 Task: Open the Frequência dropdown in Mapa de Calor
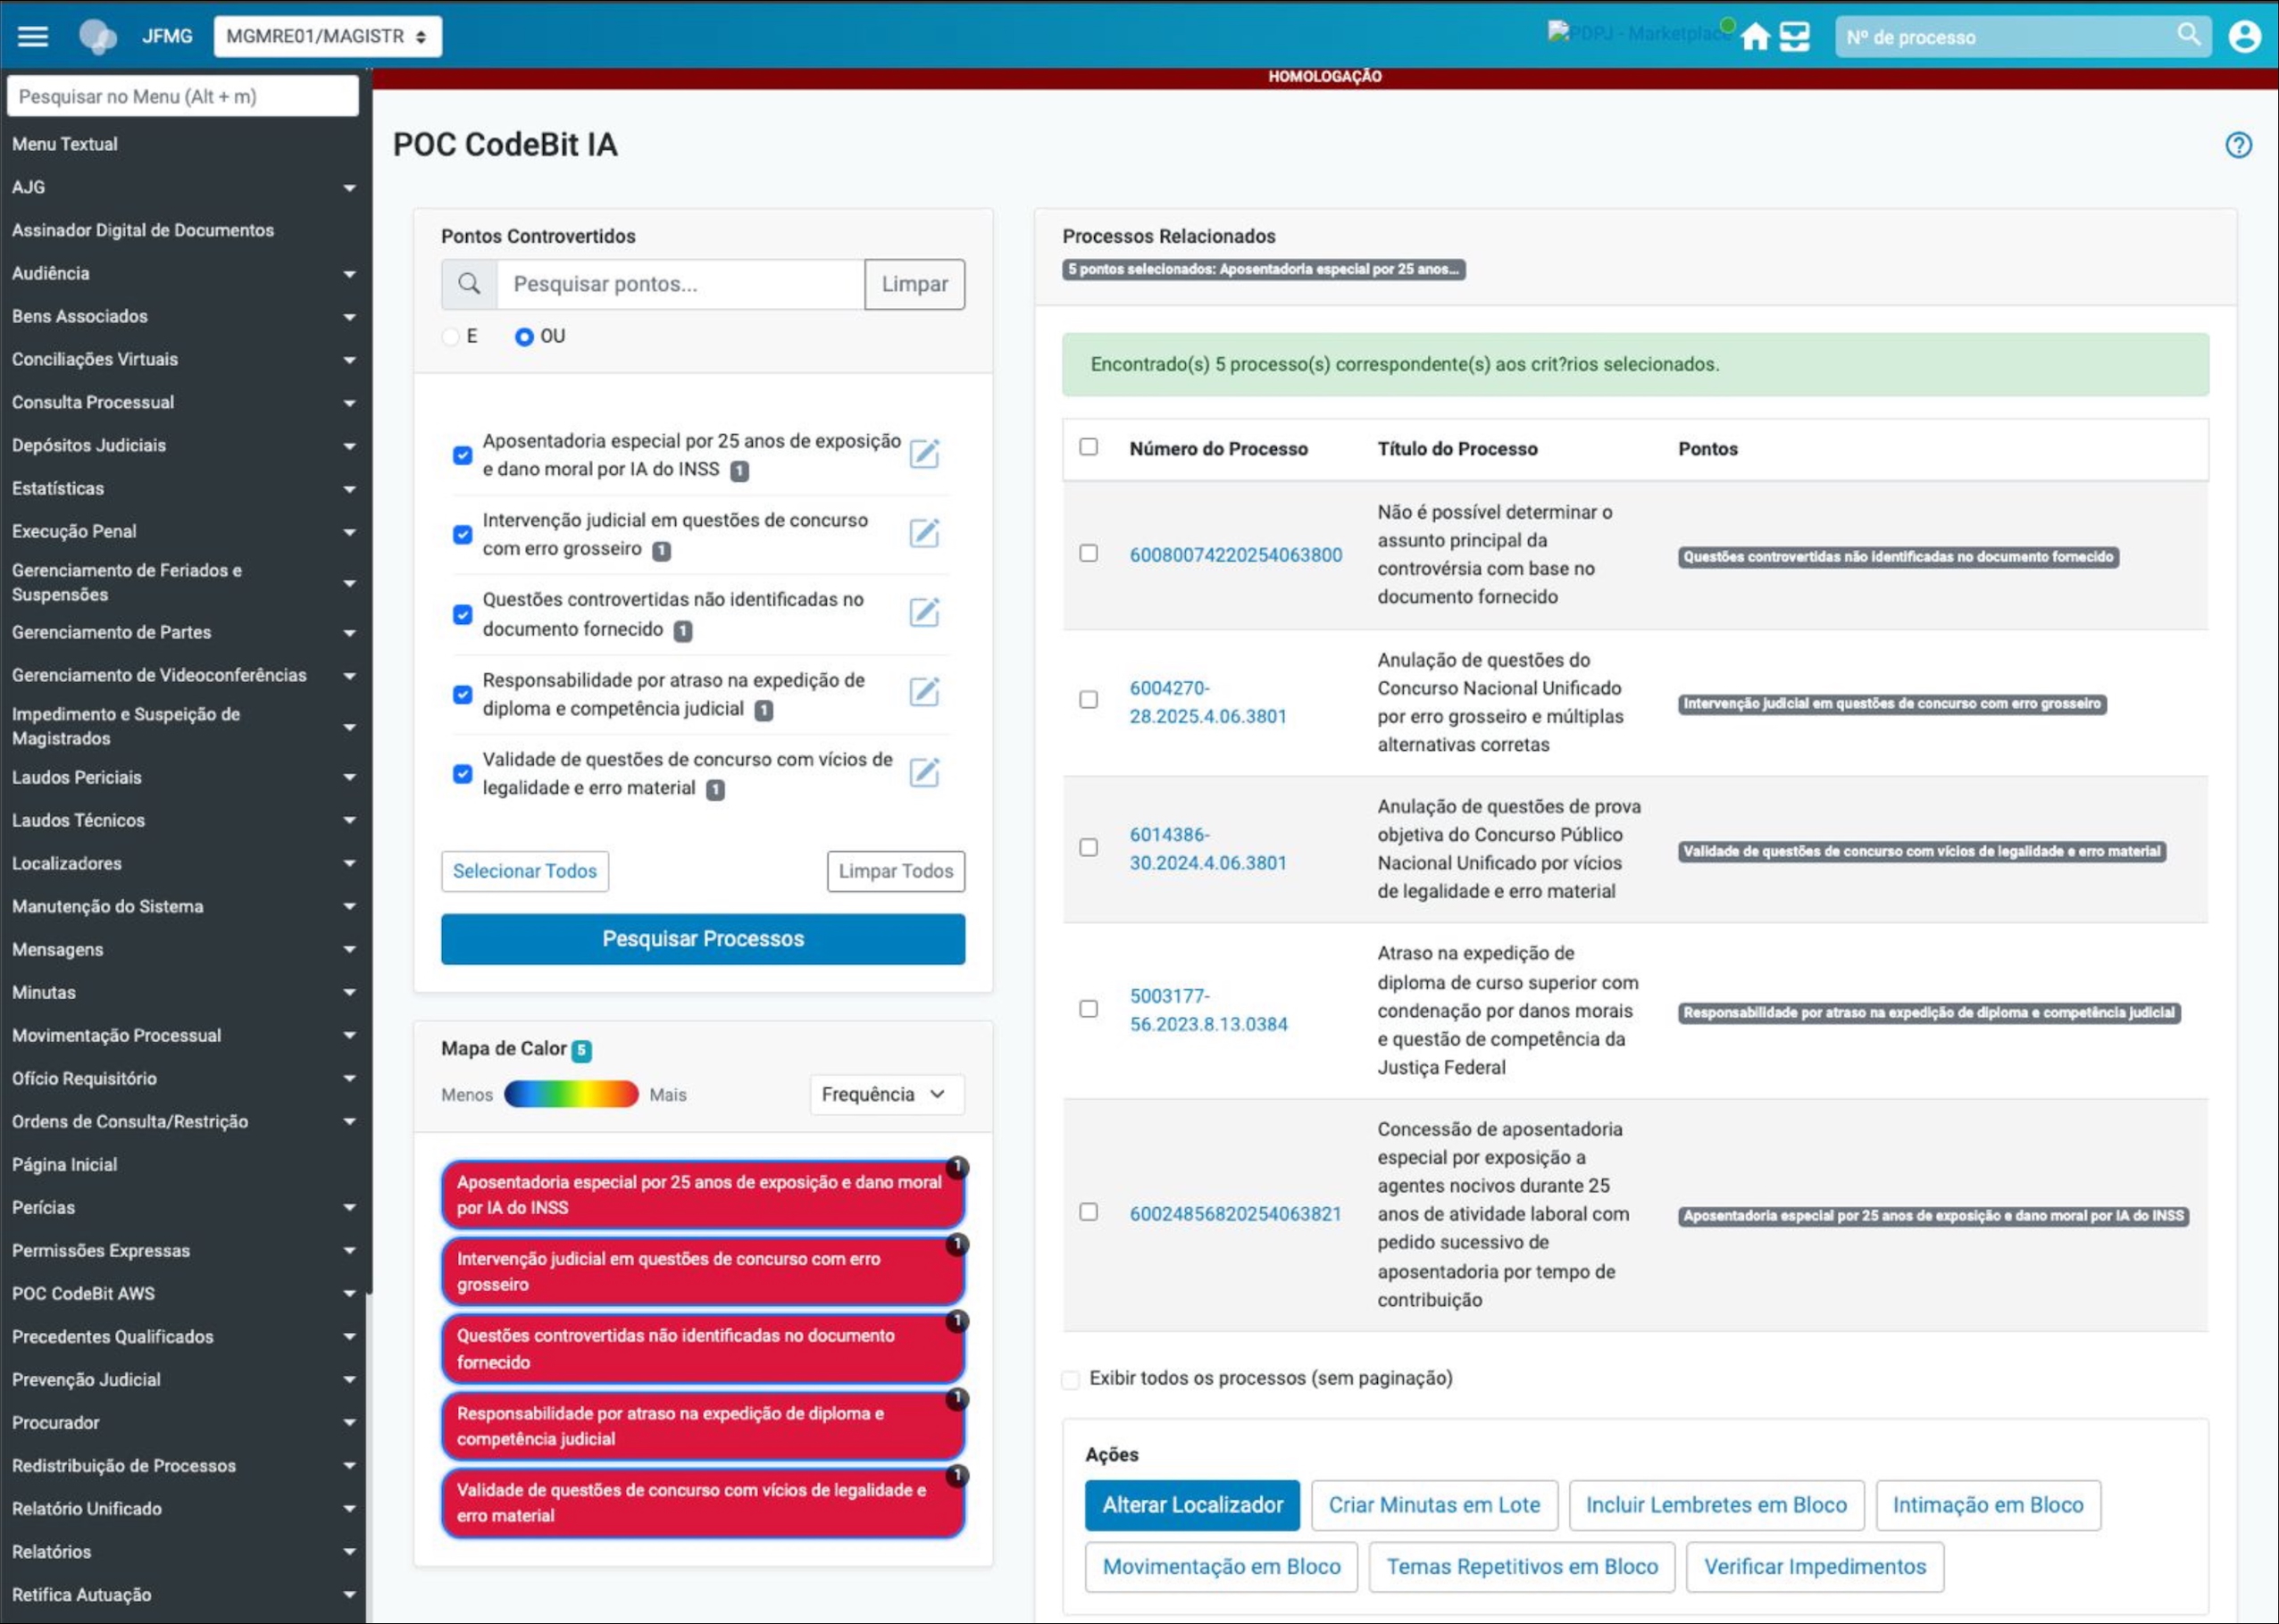(885, 1095)
